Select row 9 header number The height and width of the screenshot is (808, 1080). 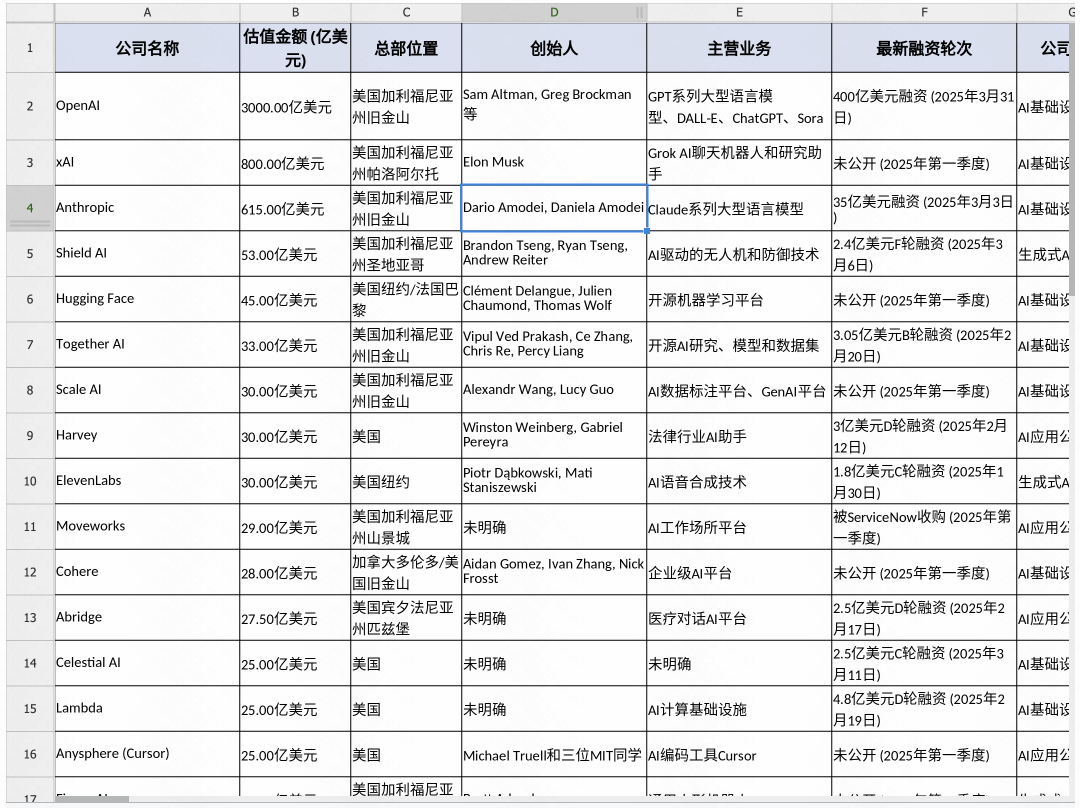tap(30, 435)
